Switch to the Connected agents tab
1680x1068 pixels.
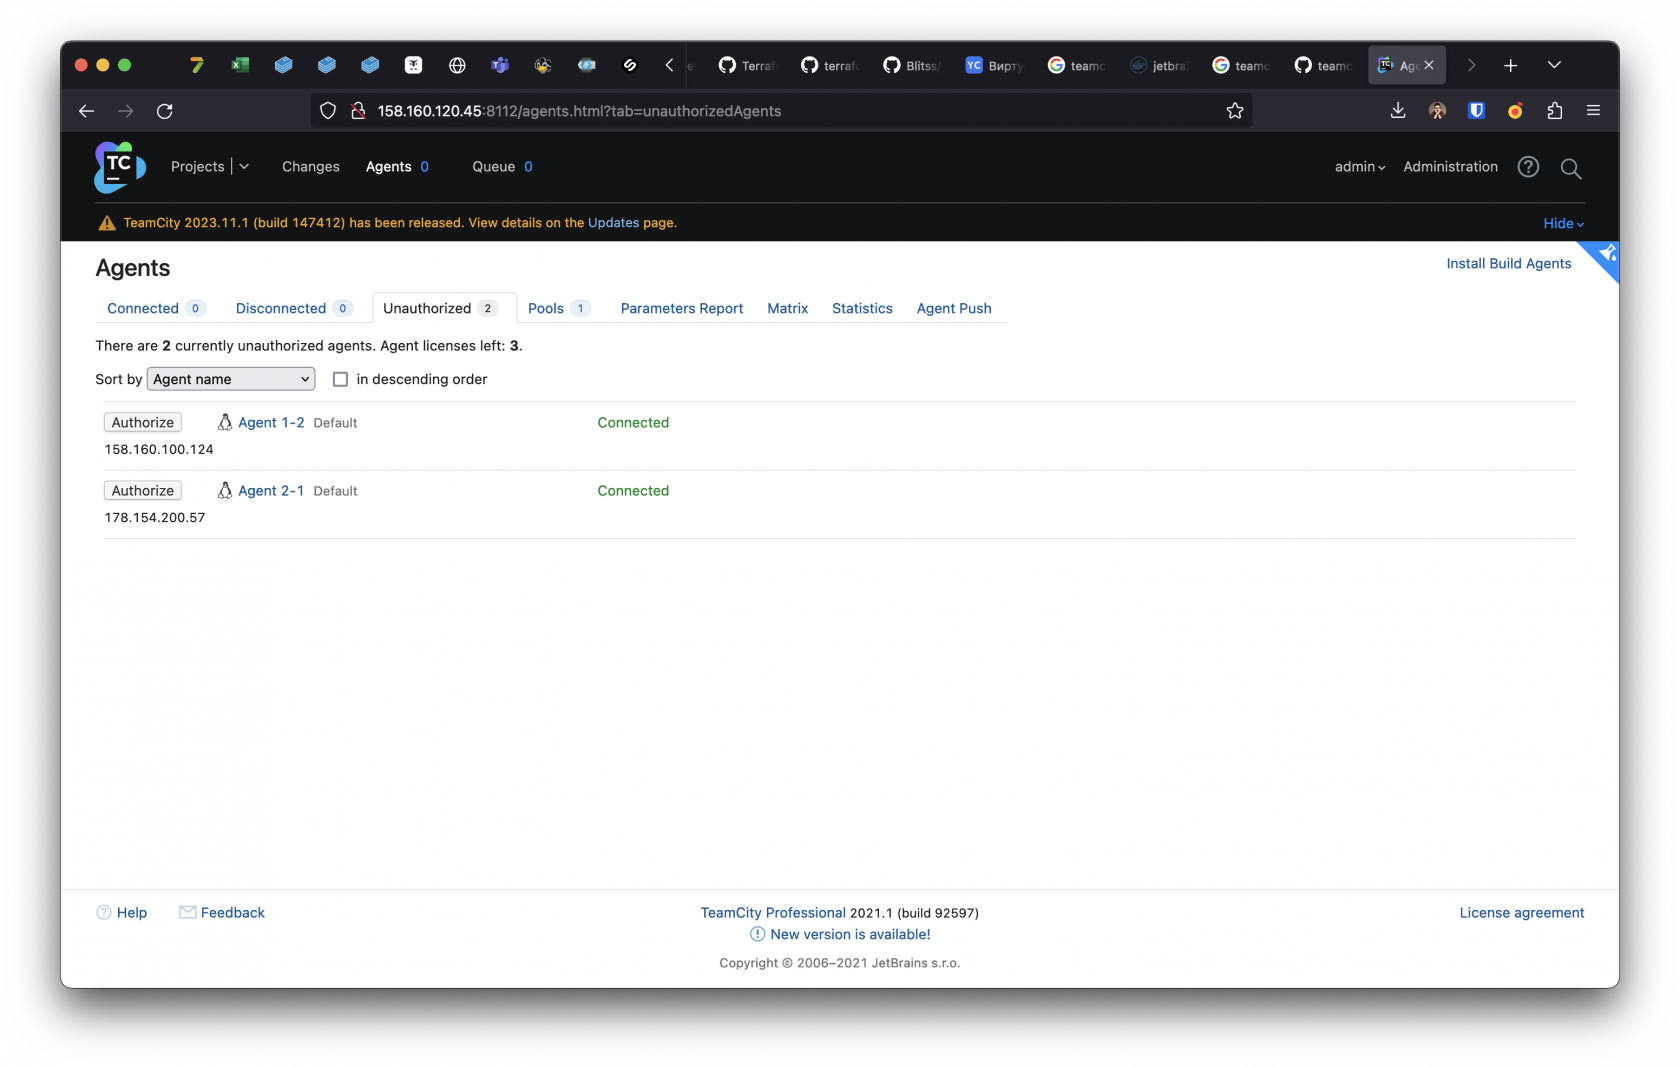click(x=143, y=308)
